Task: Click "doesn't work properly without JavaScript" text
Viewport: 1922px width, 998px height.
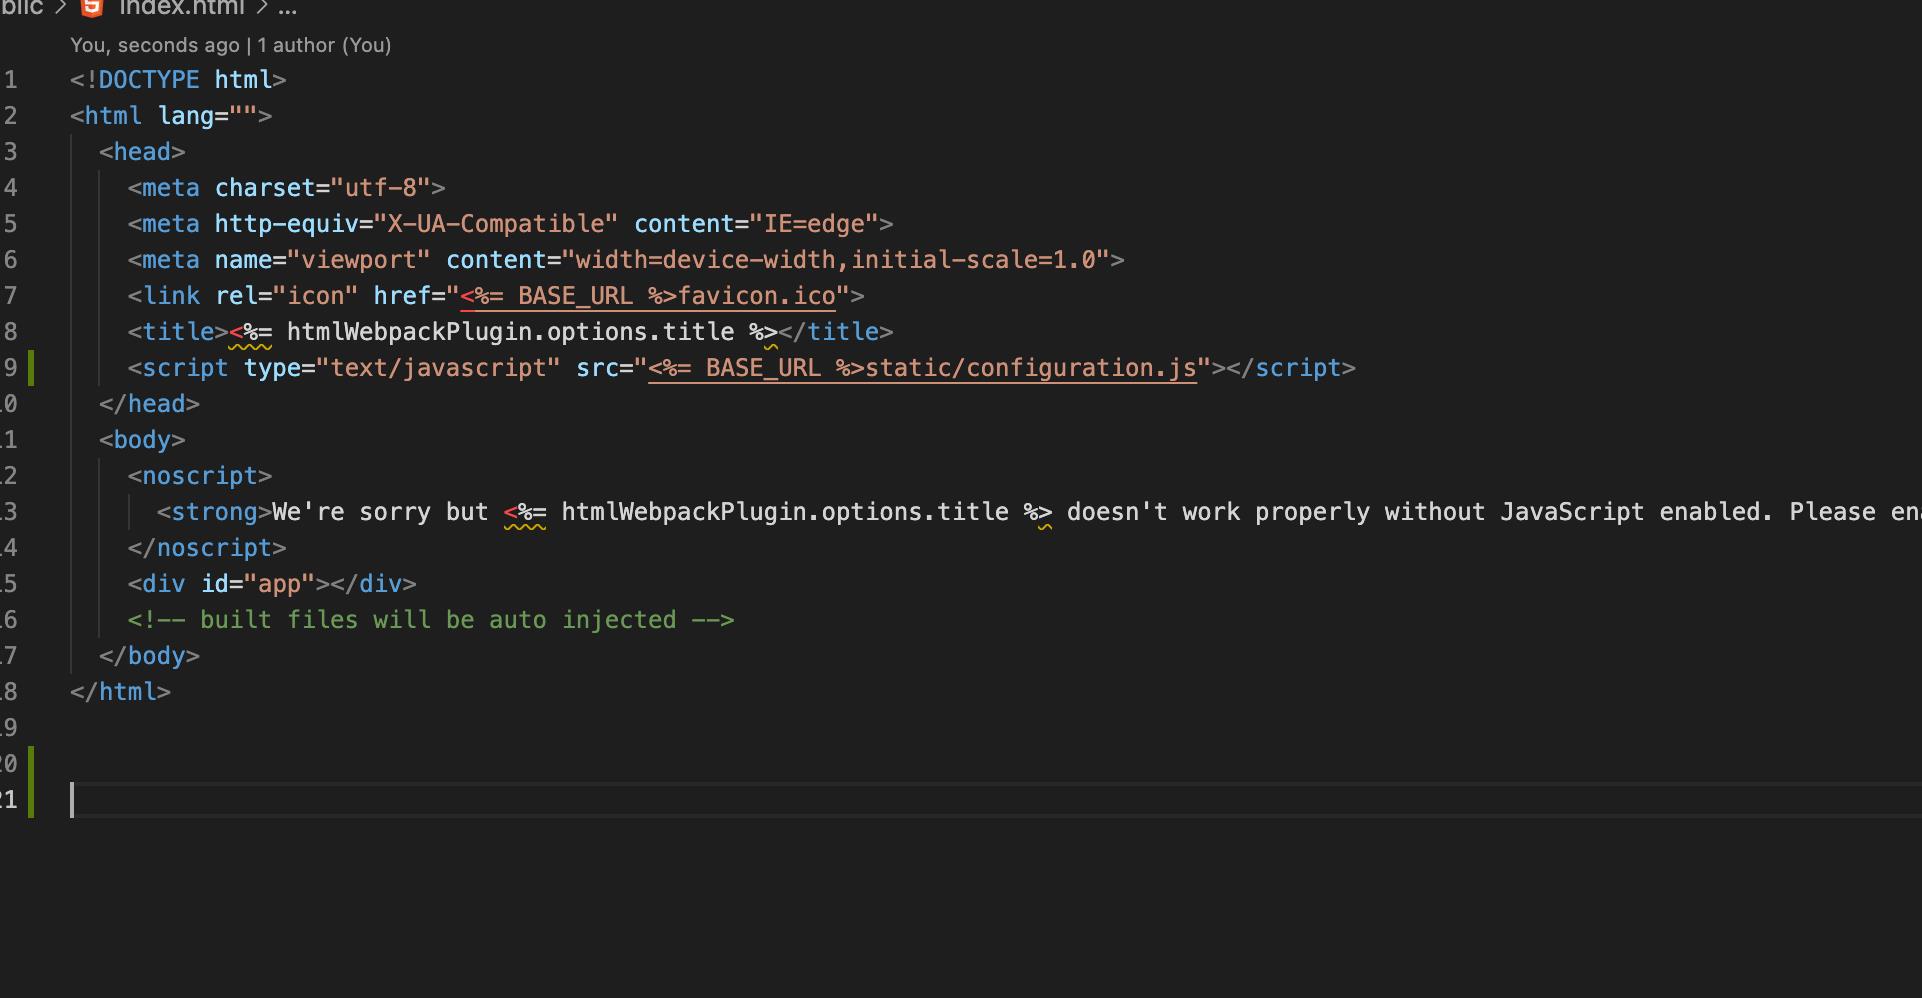Action: 1355,512
